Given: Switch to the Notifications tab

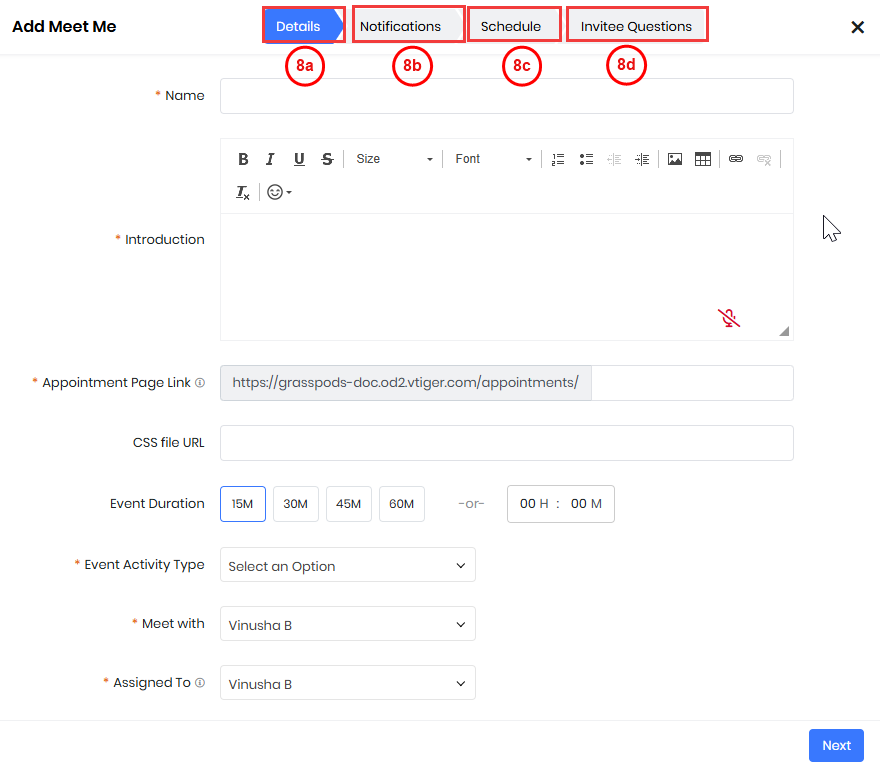Looking at the screenshot, I should 400,26.
